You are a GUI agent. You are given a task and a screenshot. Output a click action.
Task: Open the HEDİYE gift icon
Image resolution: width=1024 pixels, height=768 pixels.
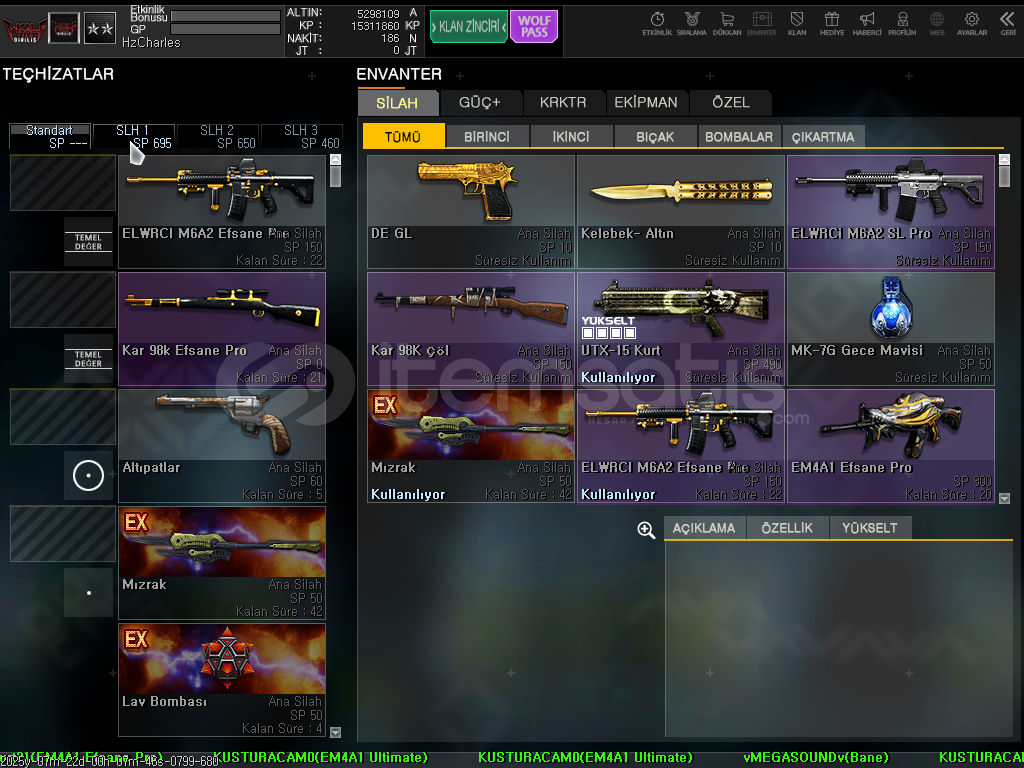(x=831, y=24)
